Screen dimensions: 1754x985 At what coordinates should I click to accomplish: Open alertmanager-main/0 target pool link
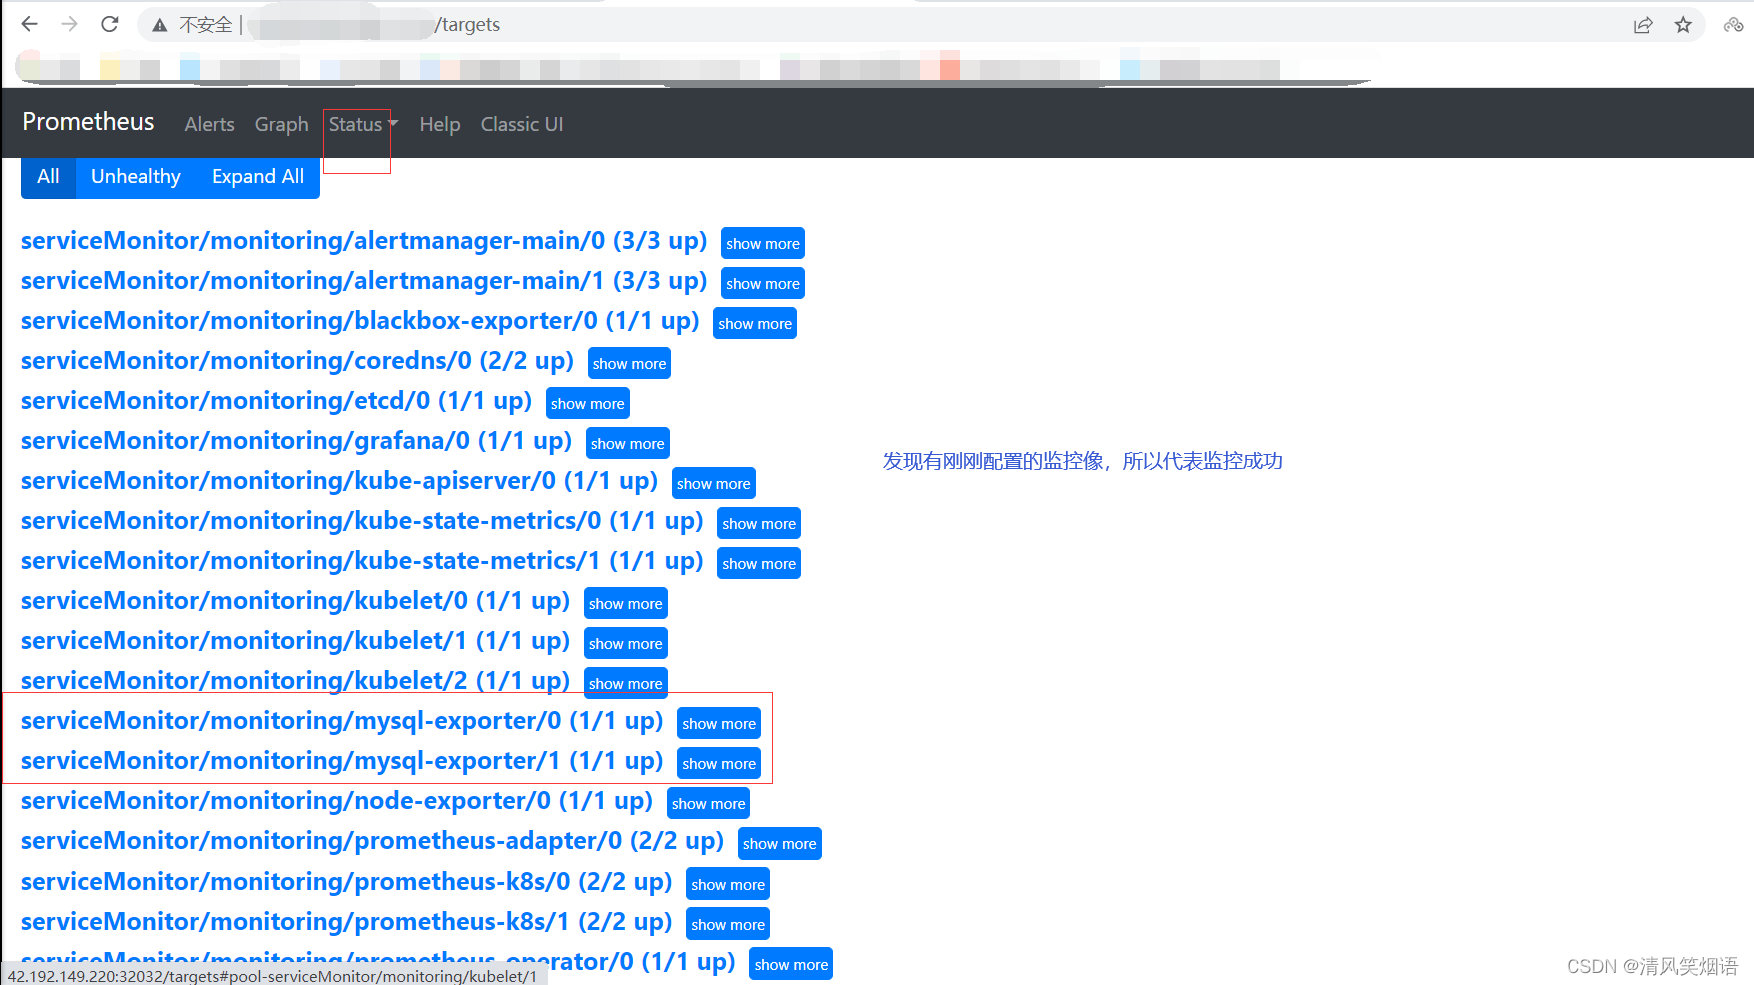(364, 241)
